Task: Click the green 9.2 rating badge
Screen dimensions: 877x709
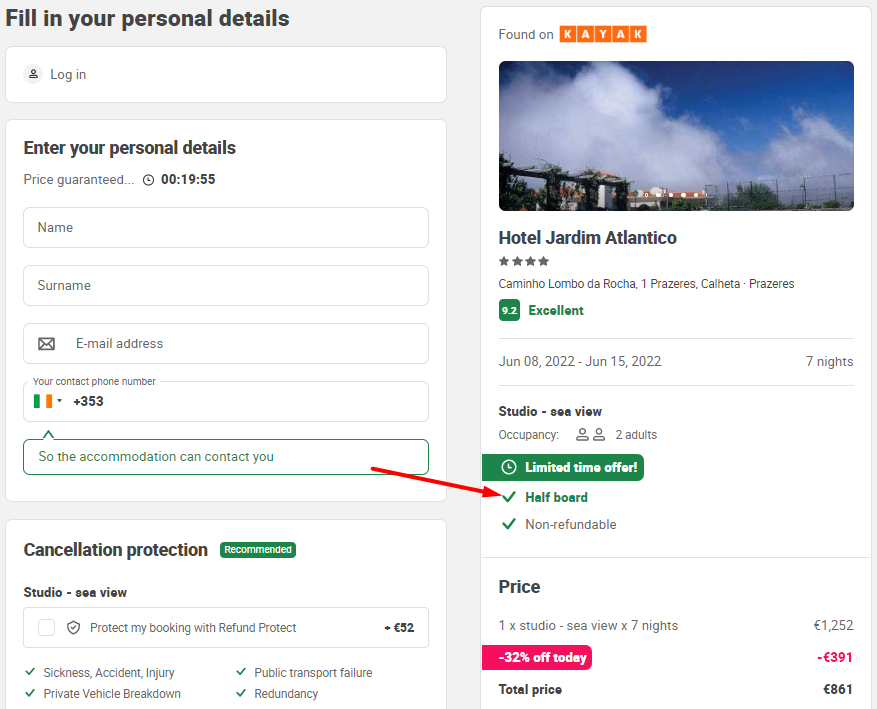Action: [x=509, y=310]
